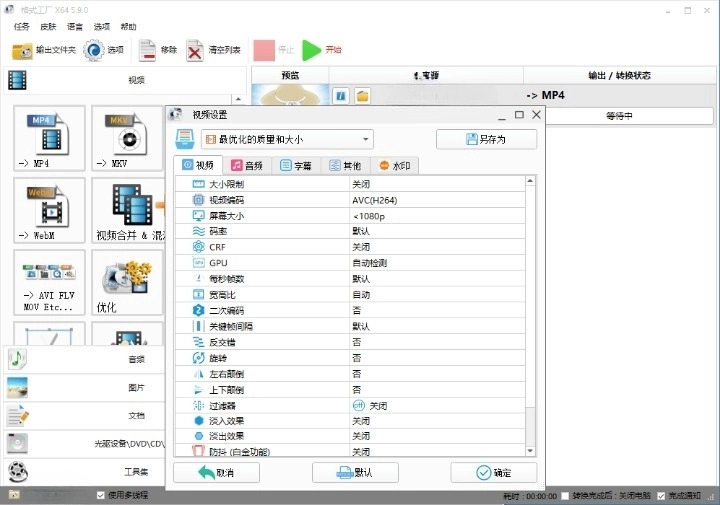Change the 每秒帧数 默认 value
Viewport: 720px width, 505px height.
437,279
